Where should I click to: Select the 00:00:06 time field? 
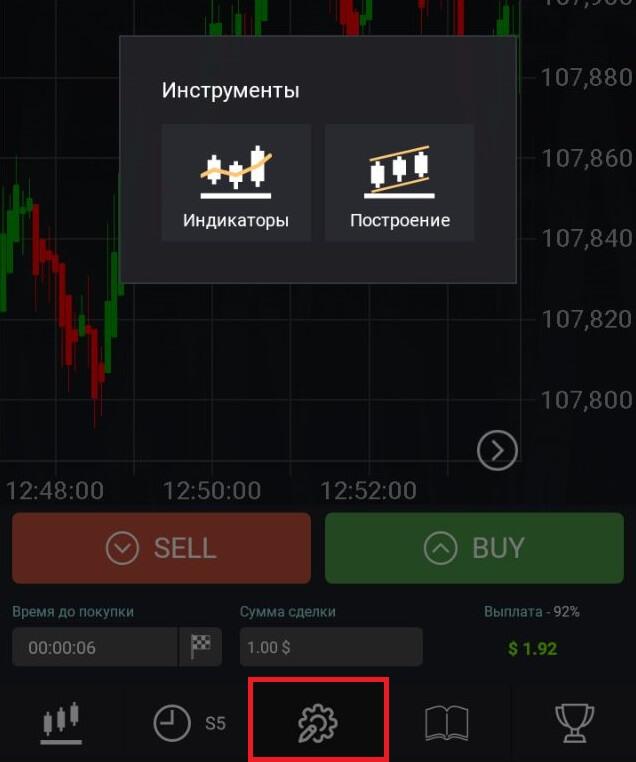pos(95,647)
